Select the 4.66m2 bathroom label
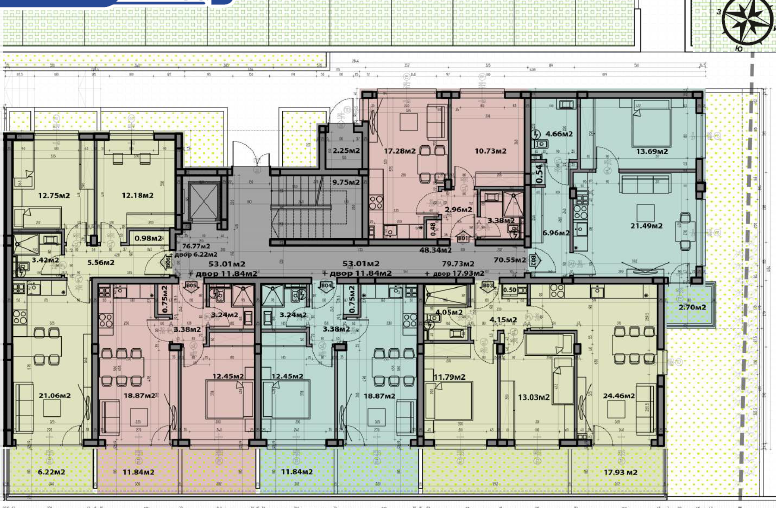The height and width of the screenshot is (508, 776). [x=558, y=133]
